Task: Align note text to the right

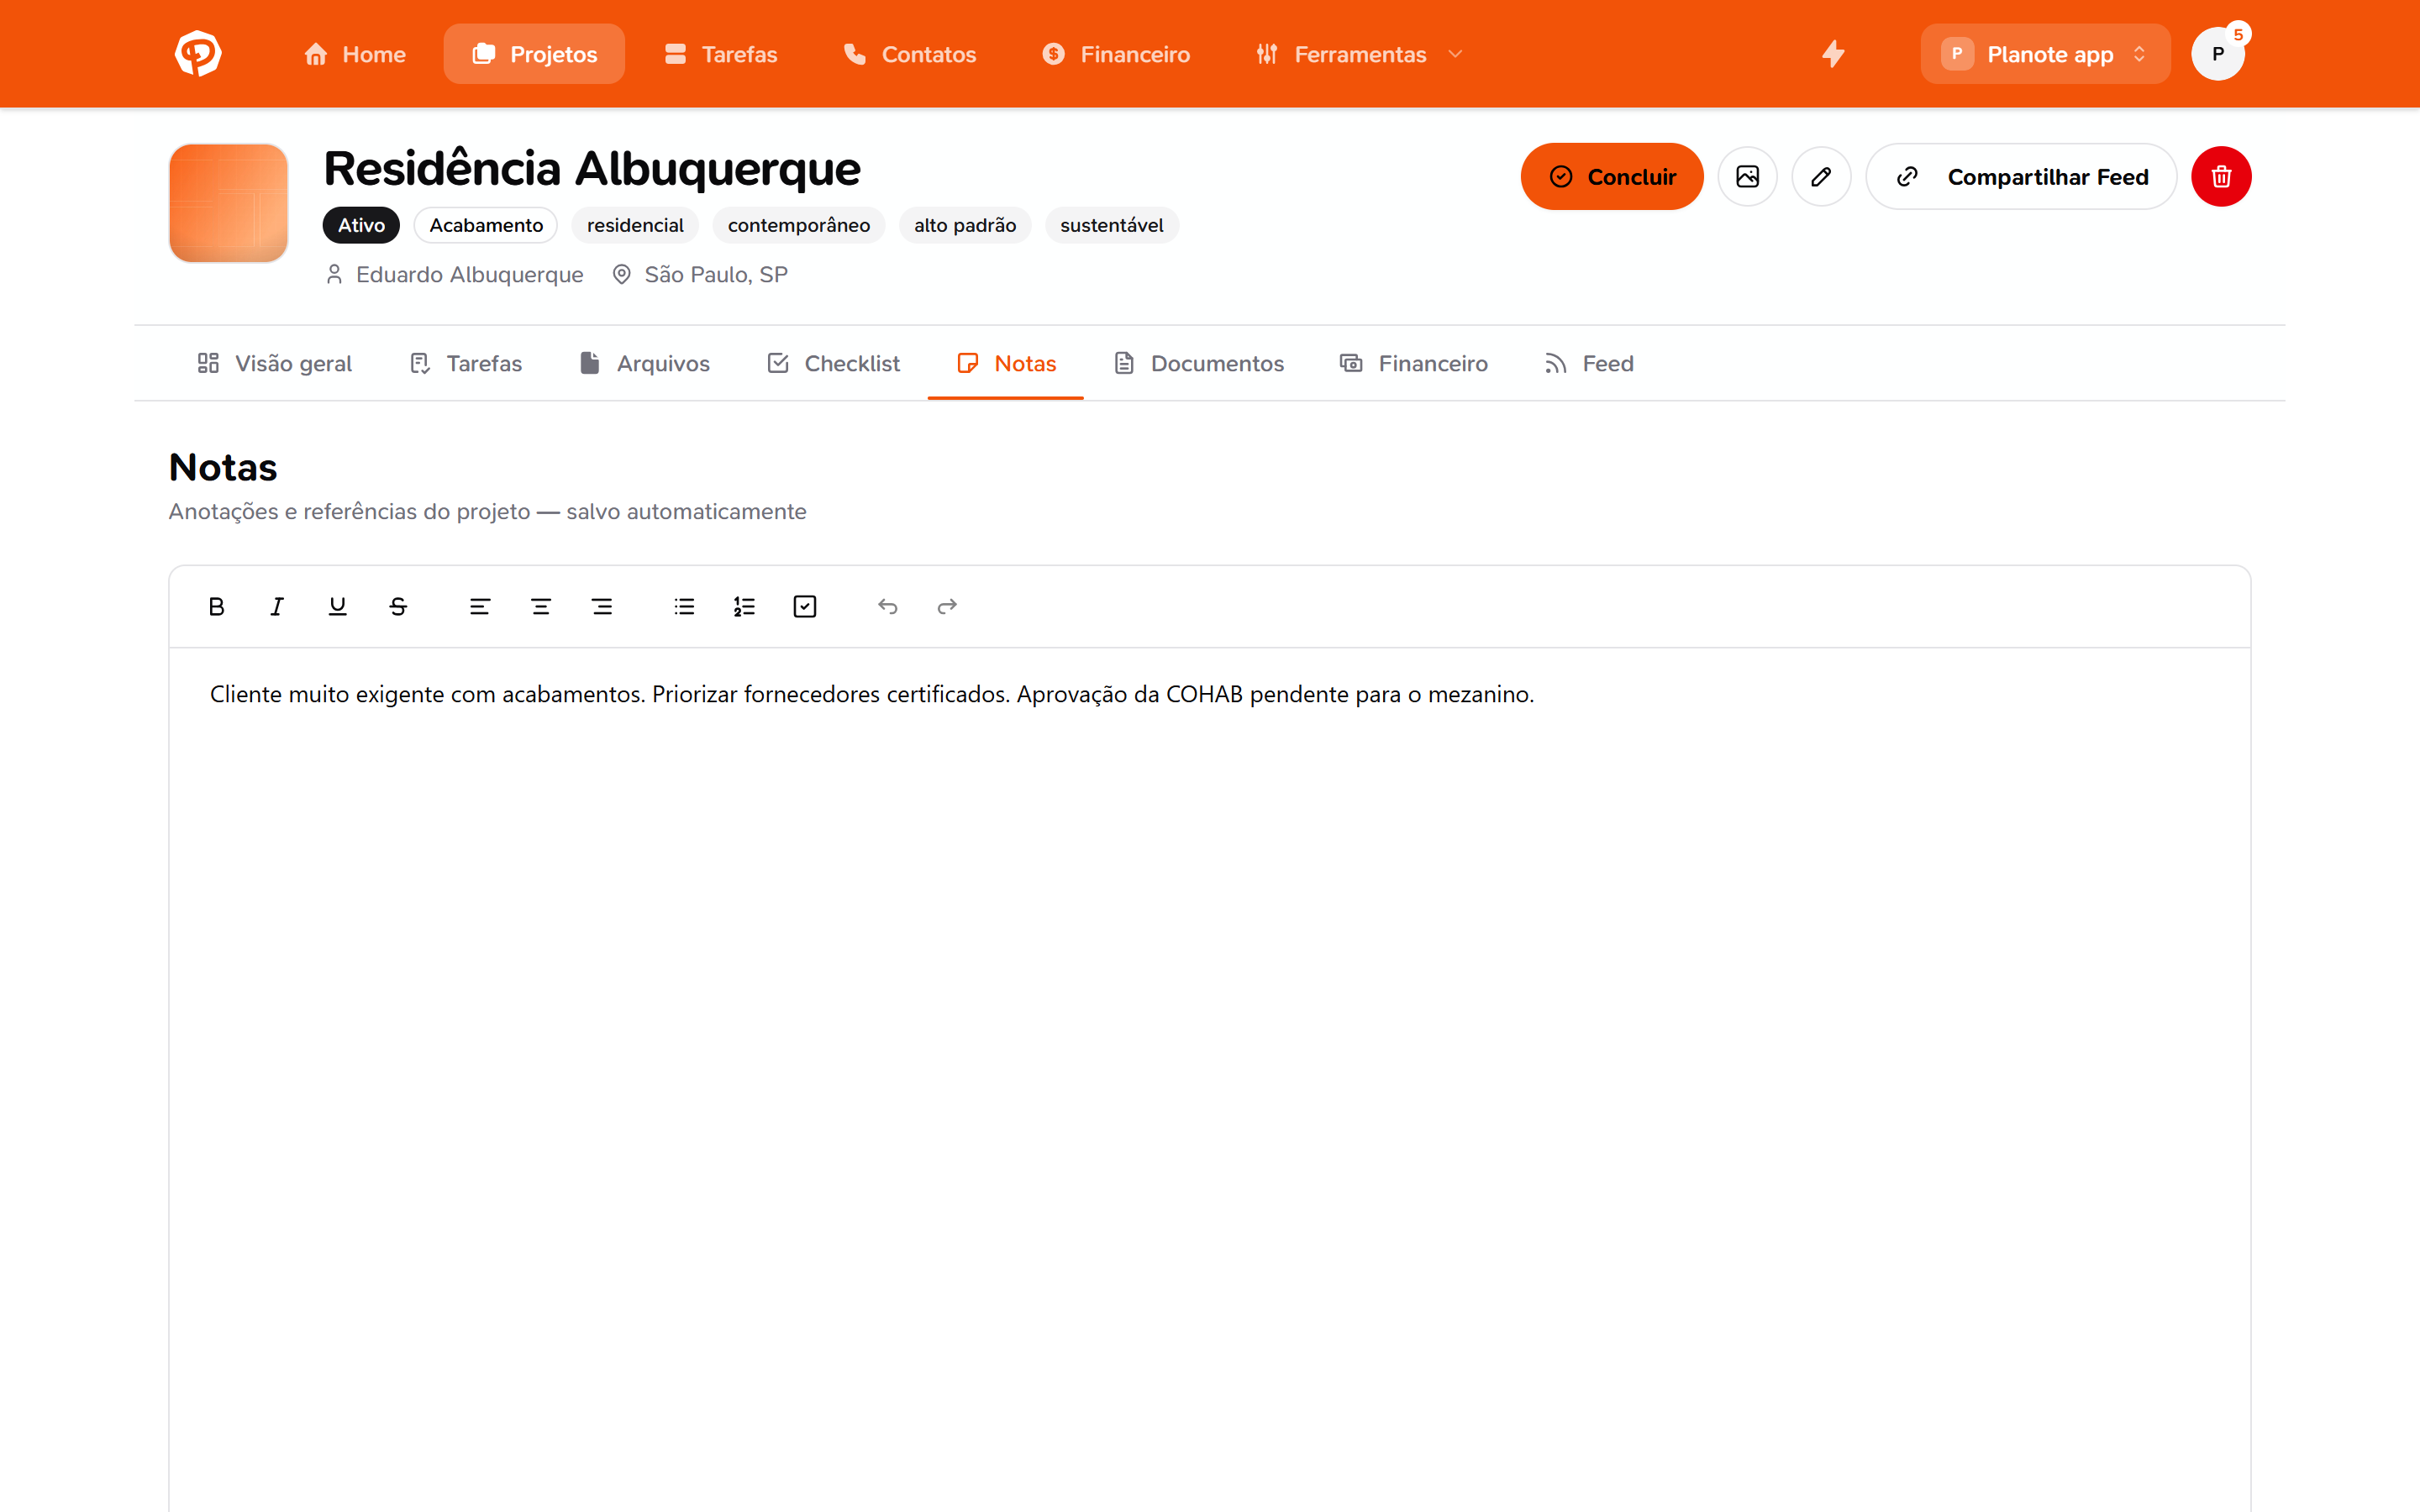Action: coord(602,606)
